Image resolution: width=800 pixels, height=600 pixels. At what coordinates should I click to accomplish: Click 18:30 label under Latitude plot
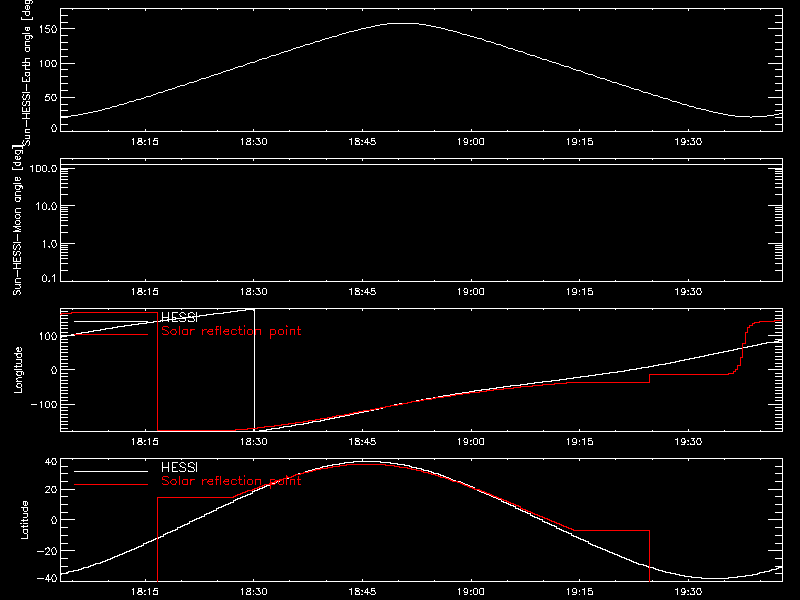tap(254, 592)
